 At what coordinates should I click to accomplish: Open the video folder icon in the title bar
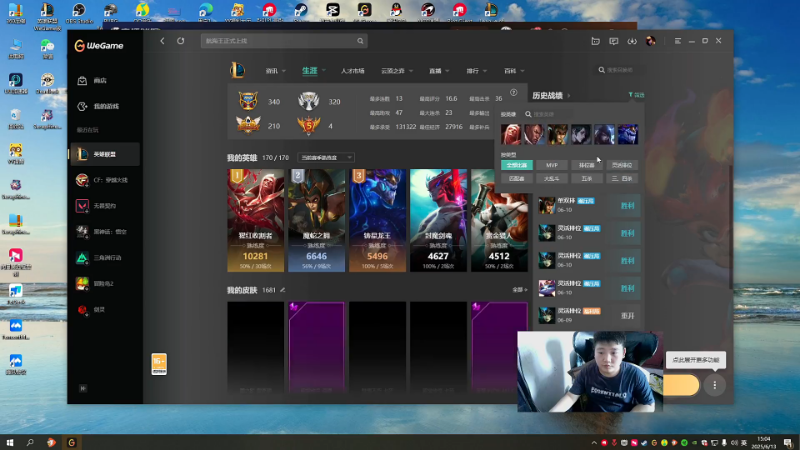(595, 41)
